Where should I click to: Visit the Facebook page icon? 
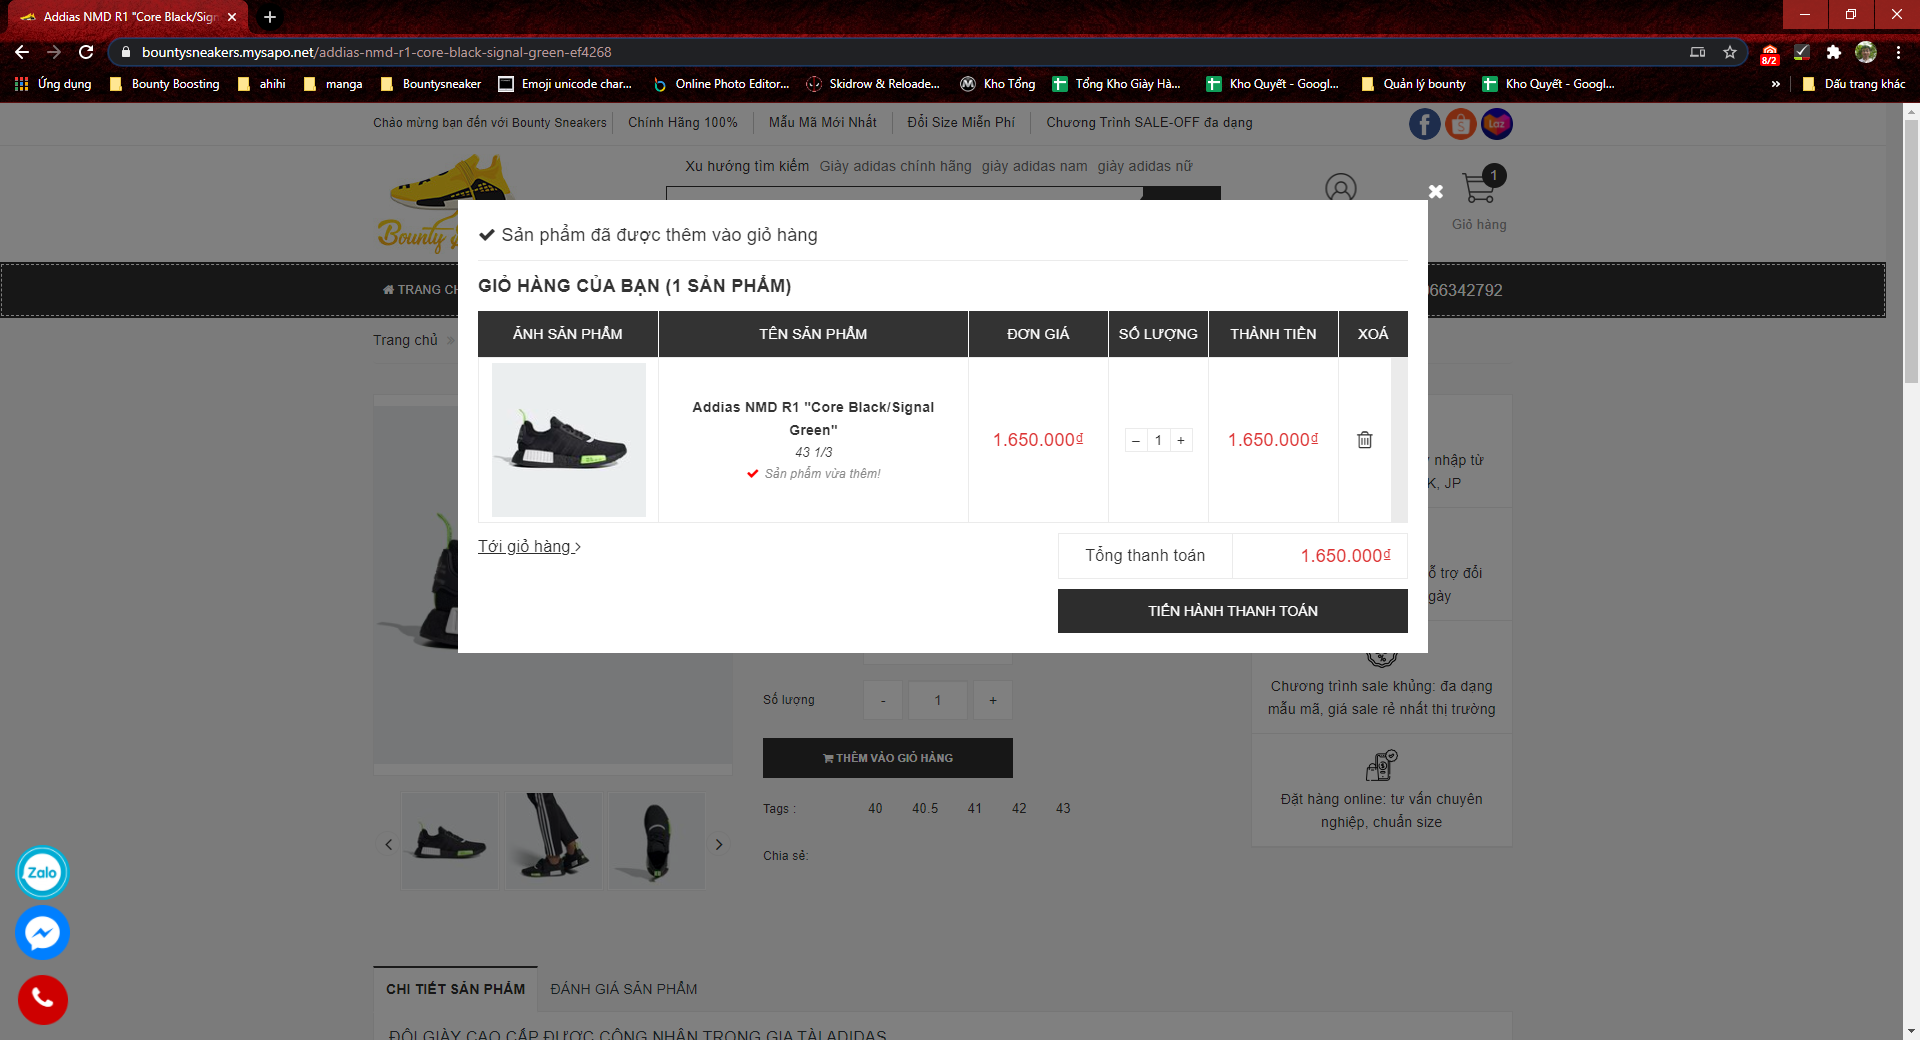tap(1425, 124)
